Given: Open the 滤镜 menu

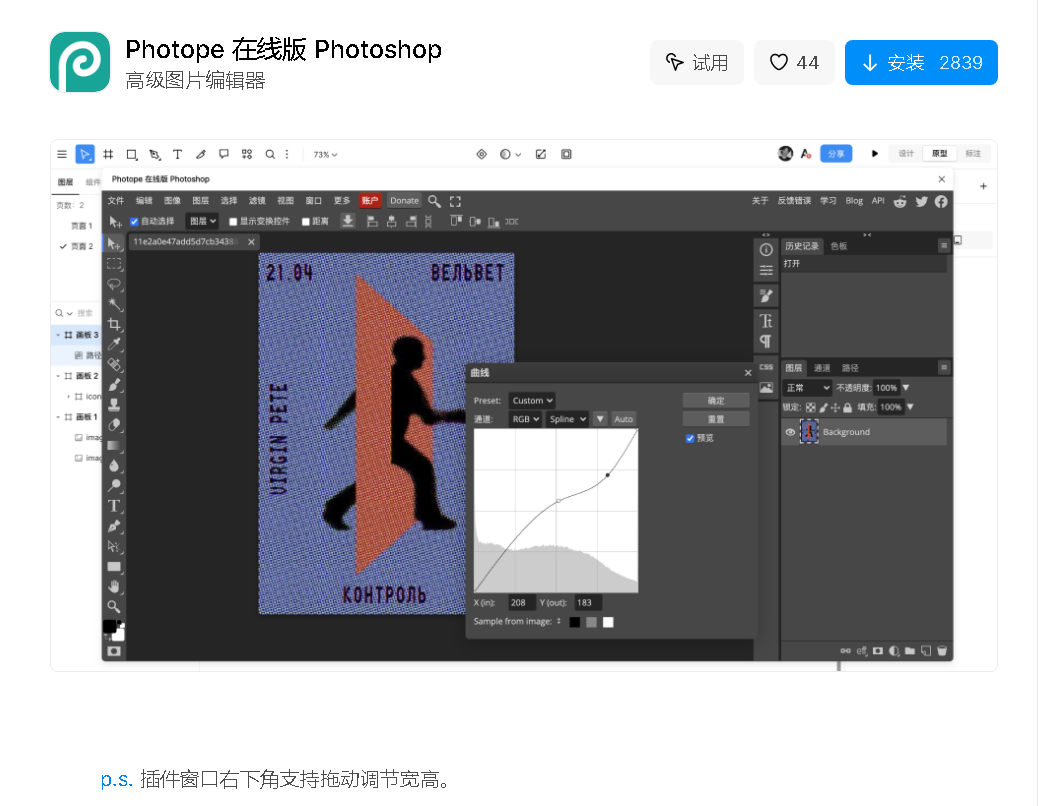Looking at the screenshot, I should (x=257, y=201).
